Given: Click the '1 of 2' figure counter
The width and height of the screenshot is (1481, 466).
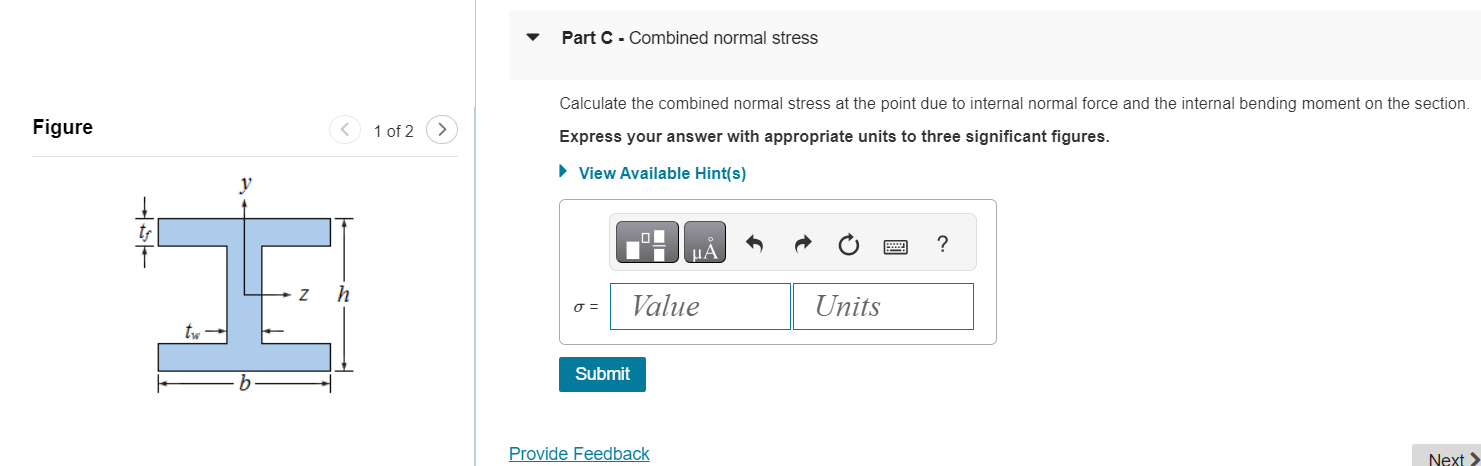Looking at the screenshot, I should 393,131.
